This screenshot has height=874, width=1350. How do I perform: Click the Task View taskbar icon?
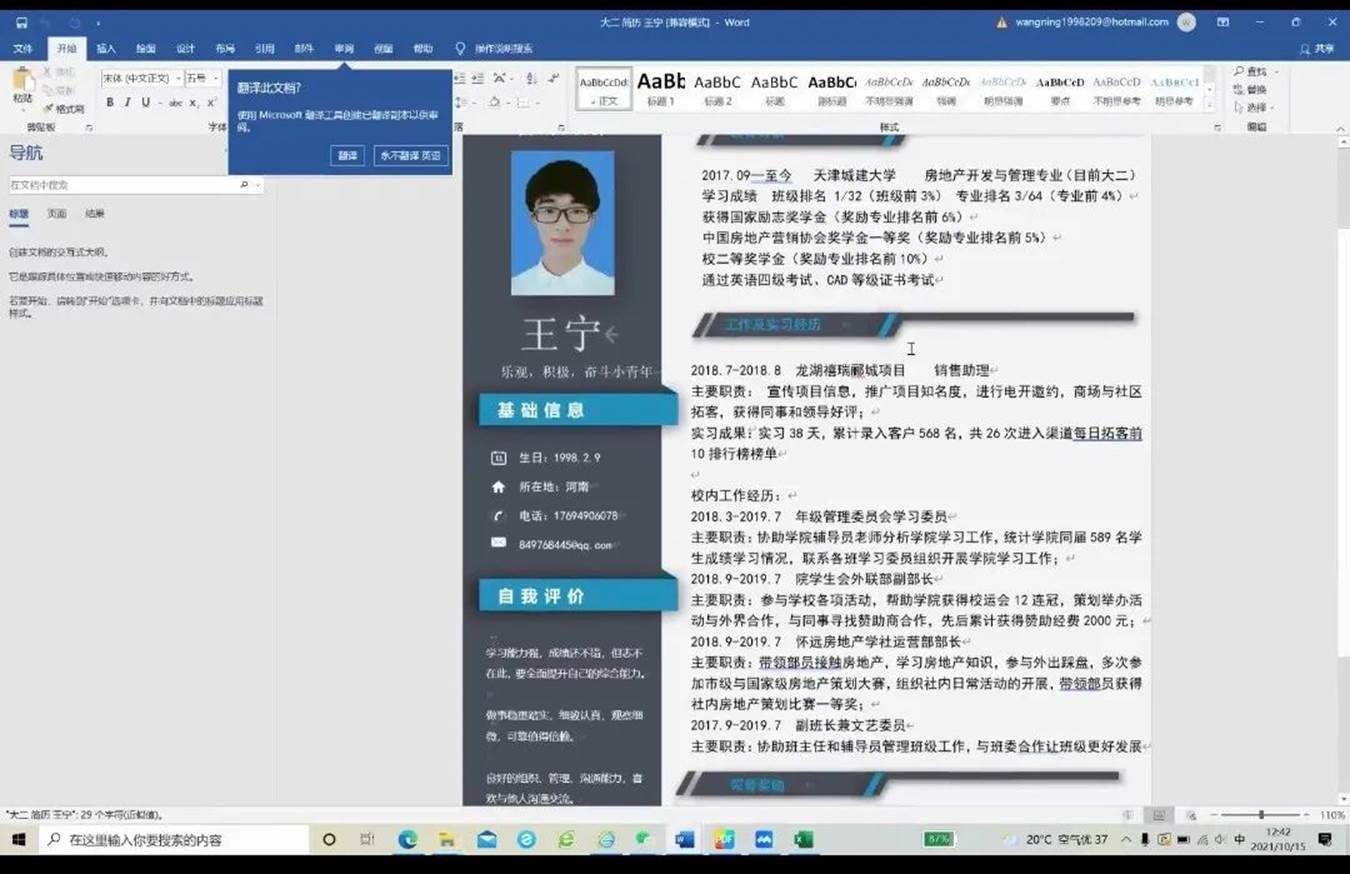pyautogui.click(x=367, y=840)
